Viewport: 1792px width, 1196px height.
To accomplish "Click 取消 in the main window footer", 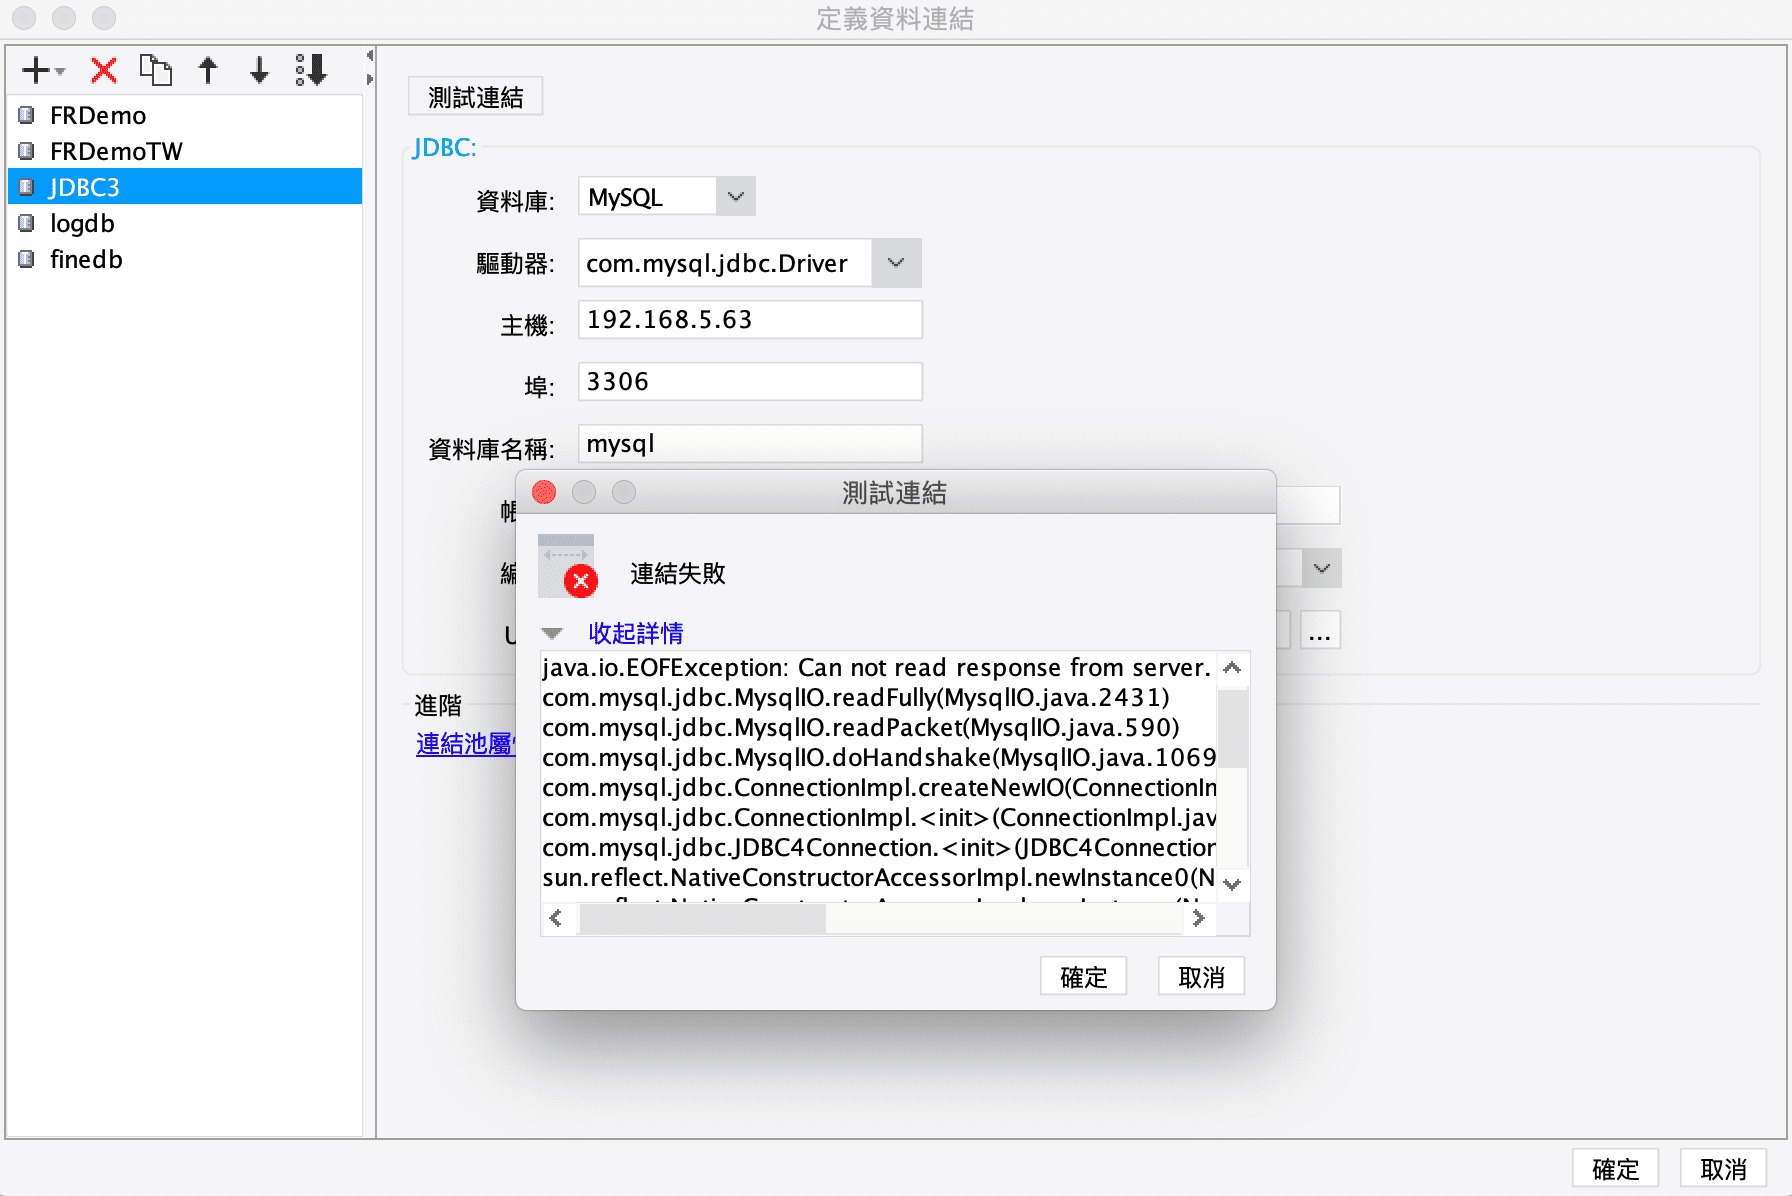I will click(x=1723, y=1169).
